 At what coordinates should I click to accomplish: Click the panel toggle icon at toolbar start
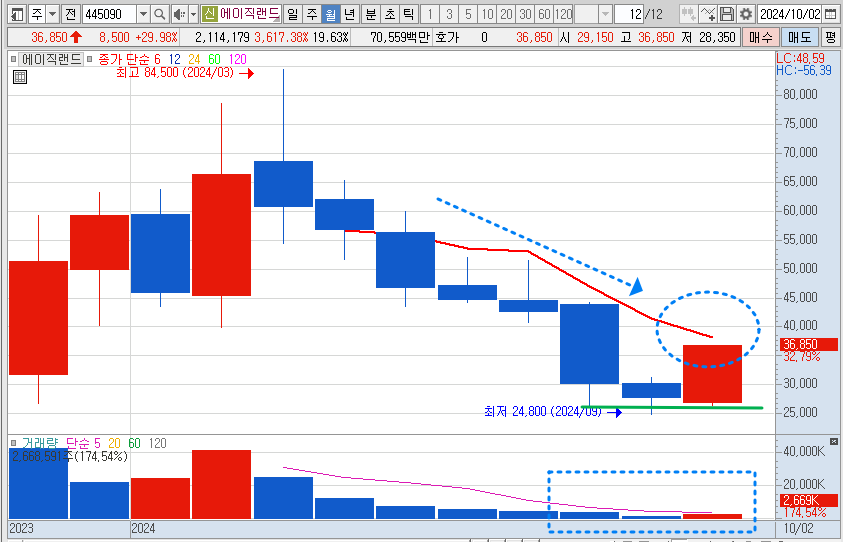[x=17, y=14]
